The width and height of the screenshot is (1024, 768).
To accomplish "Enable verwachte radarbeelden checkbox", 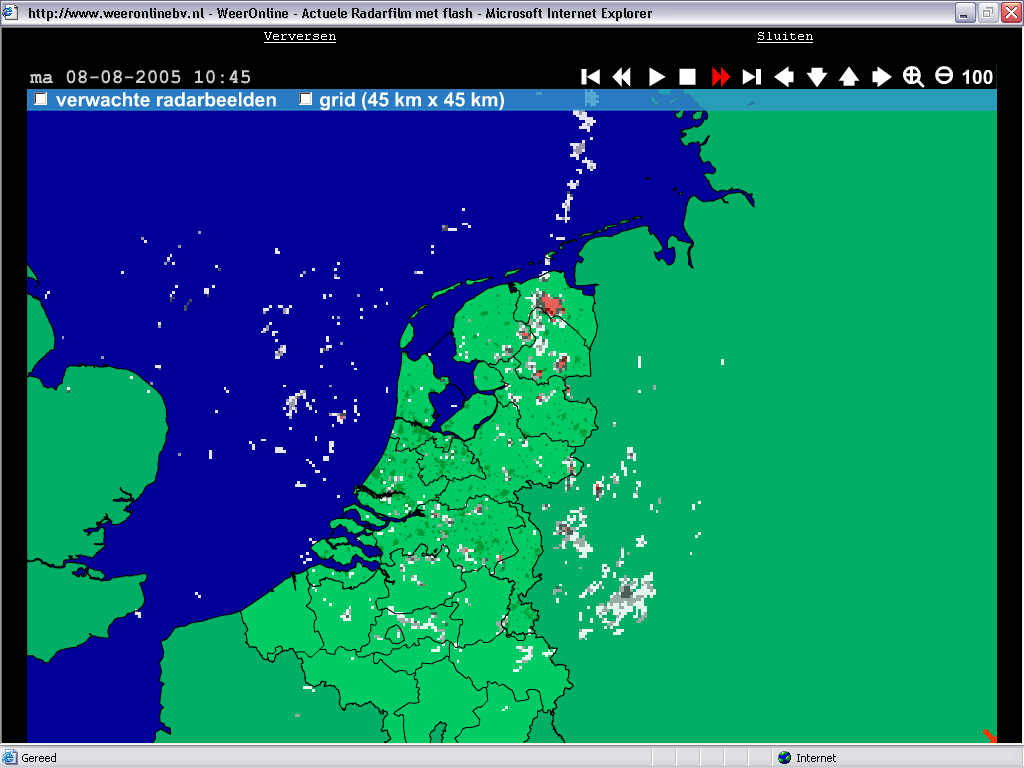I will [41, 99].
